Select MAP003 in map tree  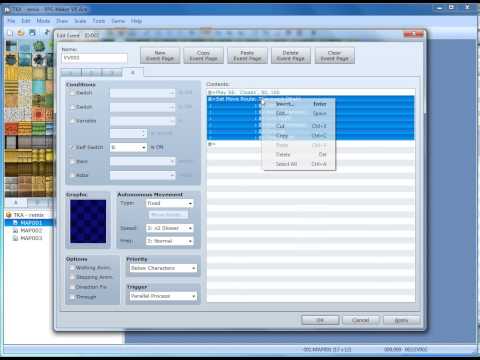click(31, 238)
